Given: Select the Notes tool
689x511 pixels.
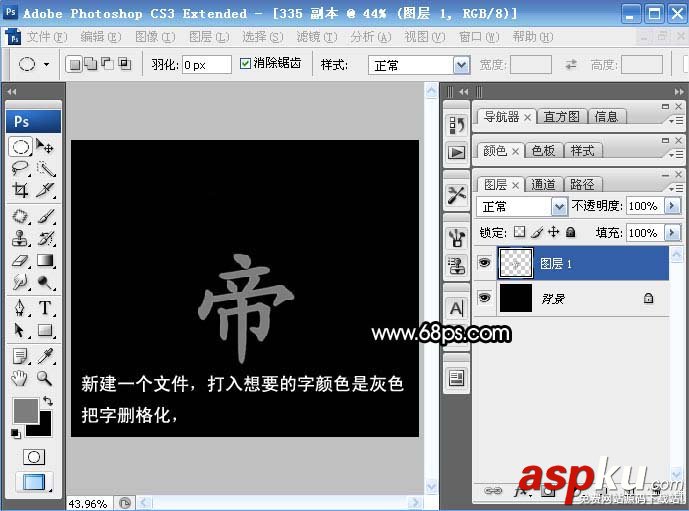Looking at the screenshot, I should 20,356.
